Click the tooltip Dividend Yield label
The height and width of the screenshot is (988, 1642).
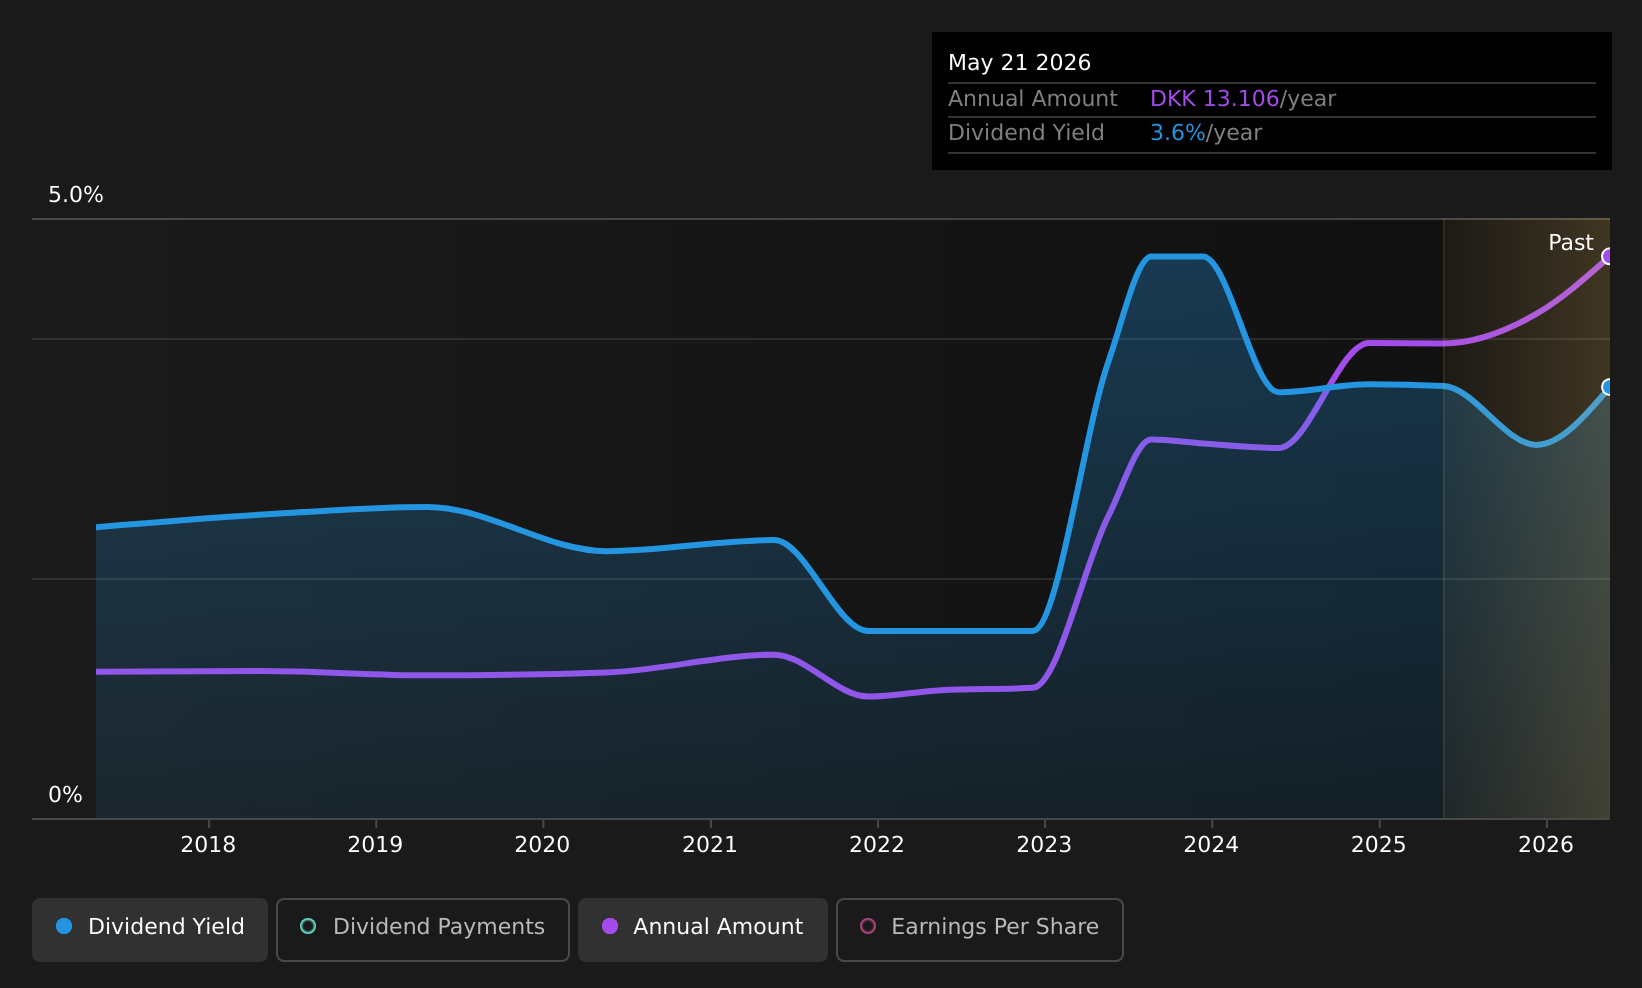click(x=1026, y=133)
